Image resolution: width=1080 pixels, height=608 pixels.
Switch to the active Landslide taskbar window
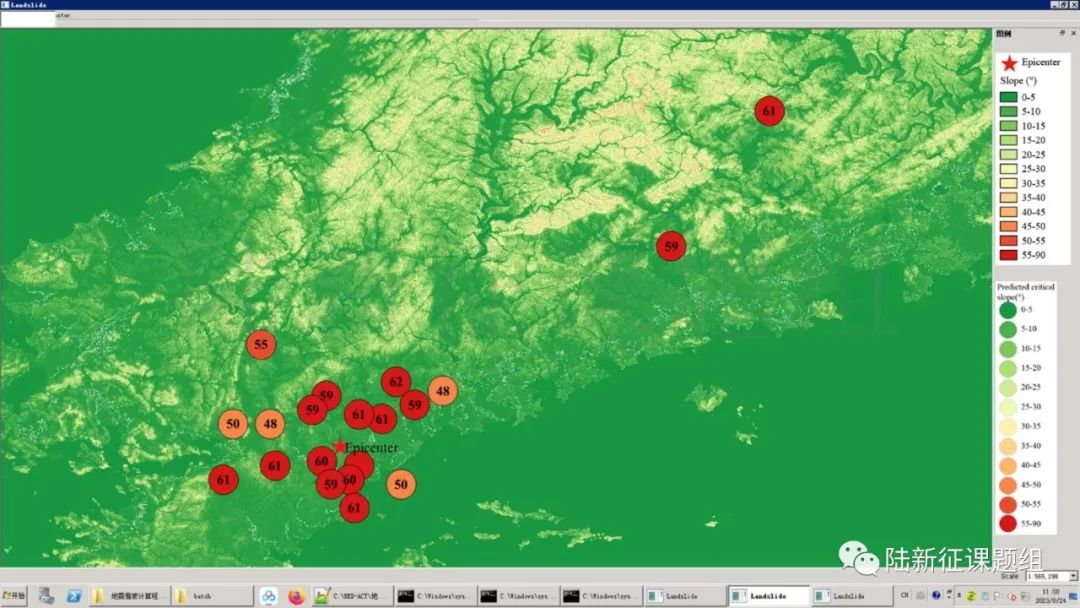[x=767, y=597]
